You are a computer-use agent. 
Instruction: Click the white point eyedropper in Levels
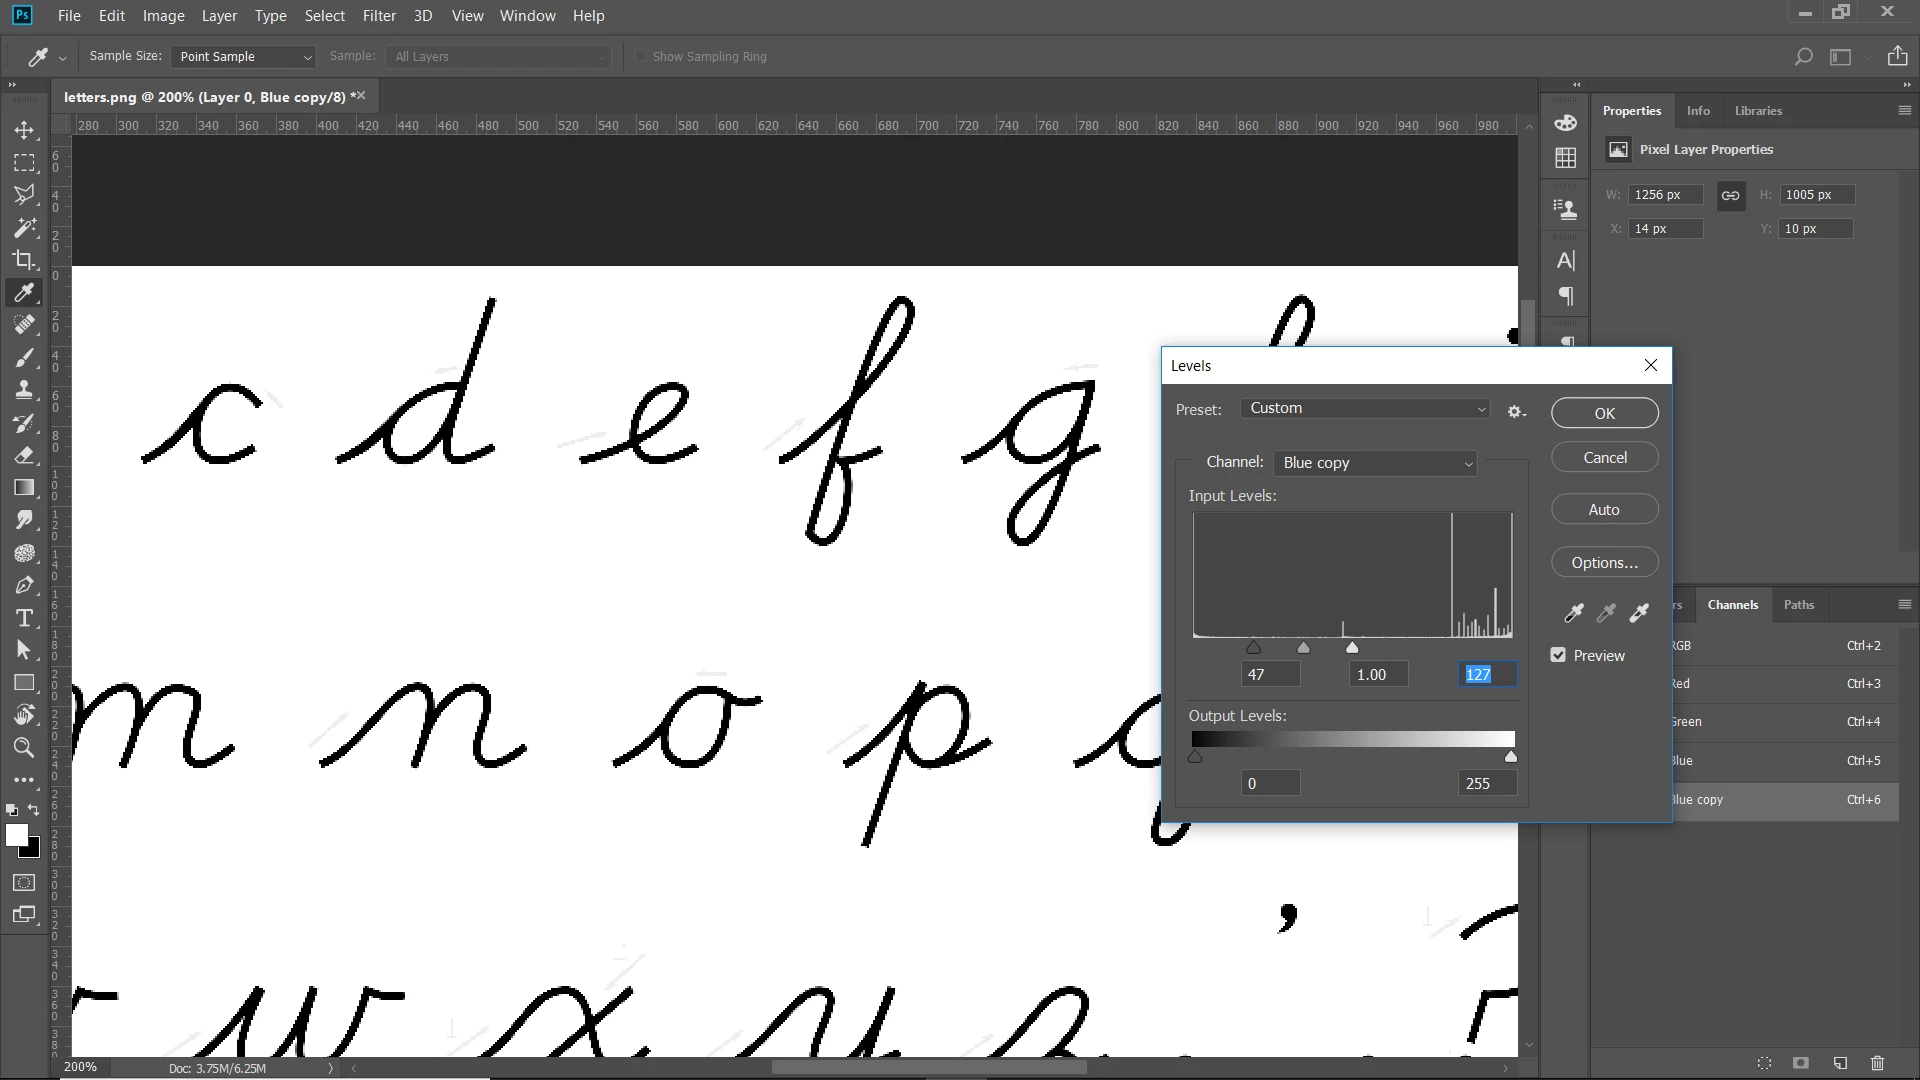(1639, 613)
